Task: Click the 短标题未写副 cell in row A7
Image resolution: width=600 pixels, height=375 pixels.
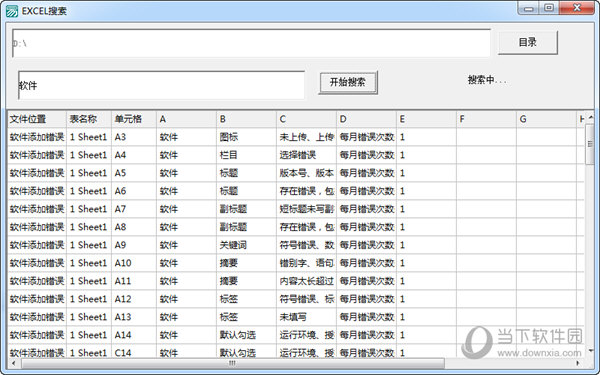Action: click(x=307, y=209)
